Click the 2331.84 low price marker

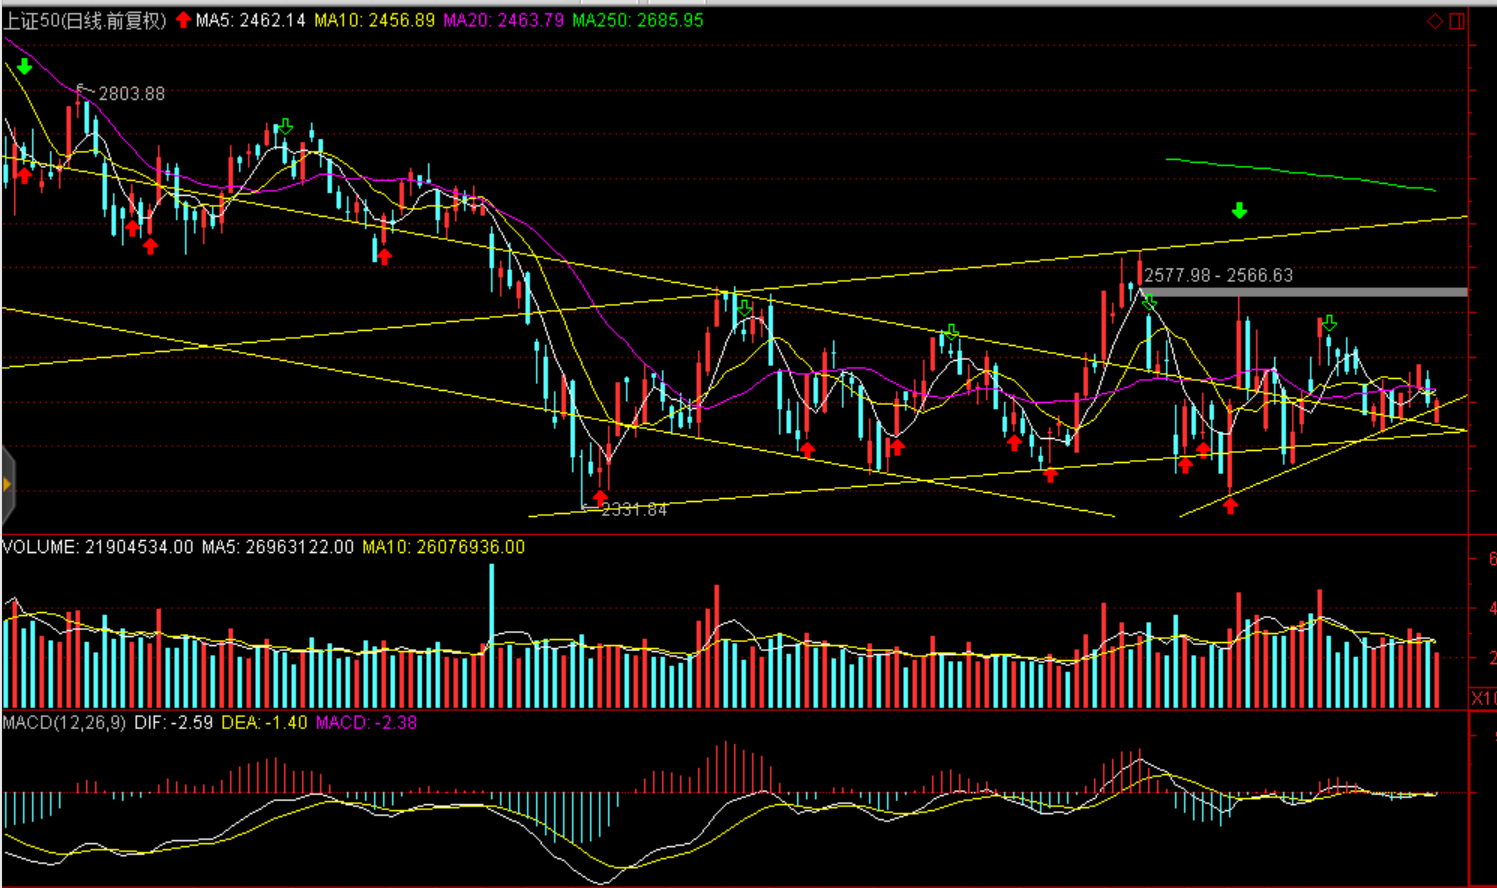633,510
